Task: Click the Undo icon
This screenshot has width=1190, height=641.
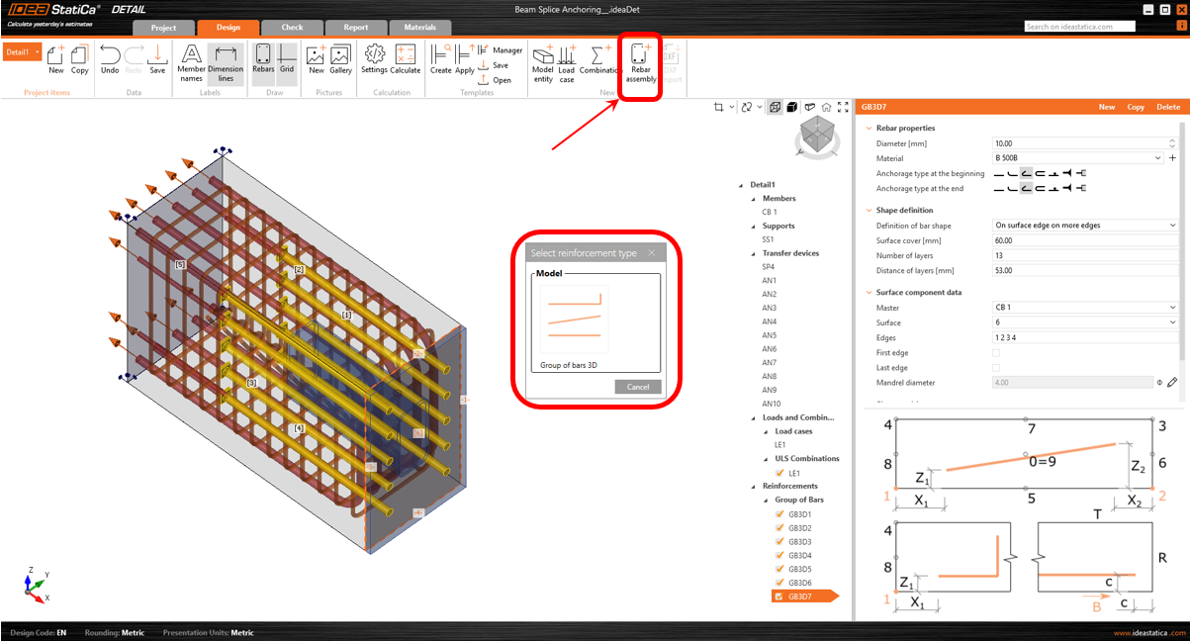Action: pyautogui.click(x=110, y=61)
